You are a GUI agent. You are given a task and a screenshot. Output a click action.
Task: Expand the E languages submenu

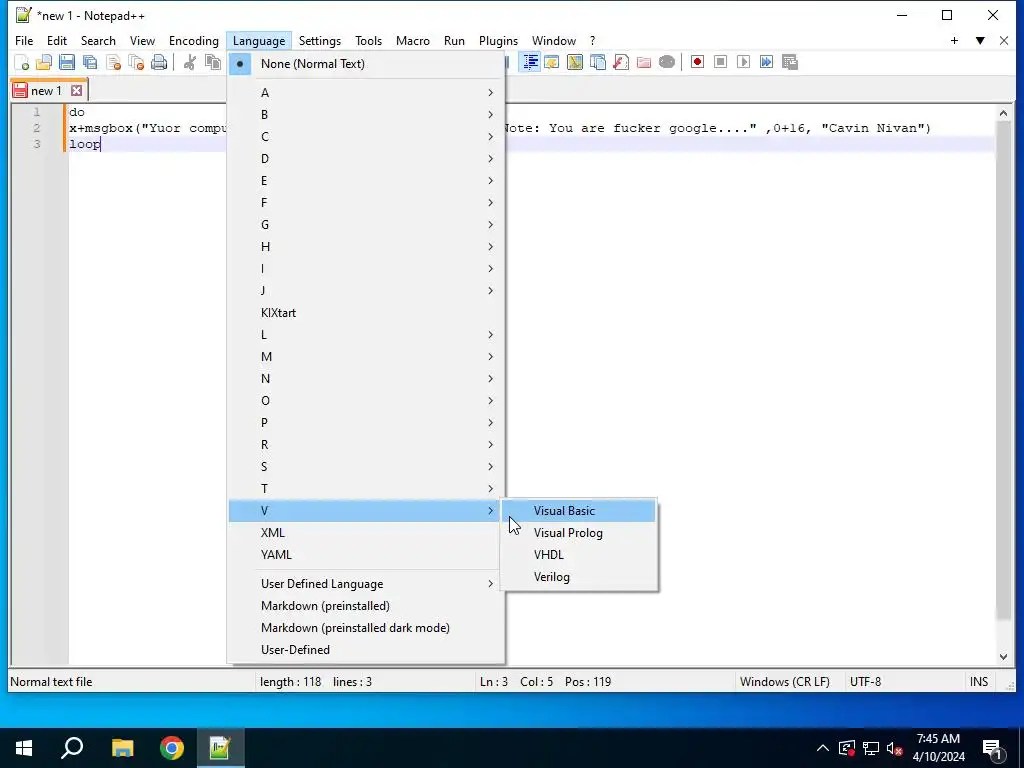click(x=366, y=181)
